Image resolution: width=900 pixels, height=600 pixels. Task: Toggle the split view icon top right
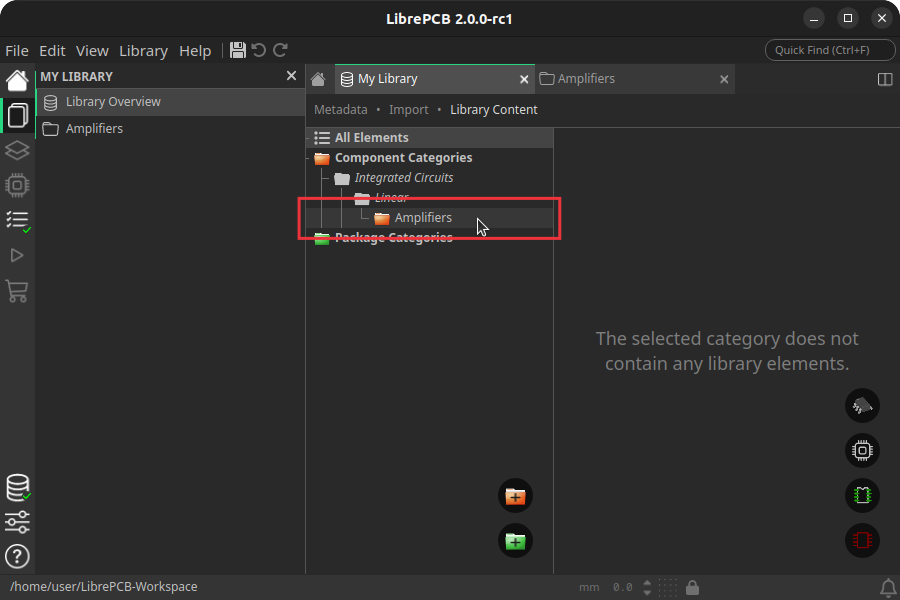pyautogui.click(x=885, y=78)
